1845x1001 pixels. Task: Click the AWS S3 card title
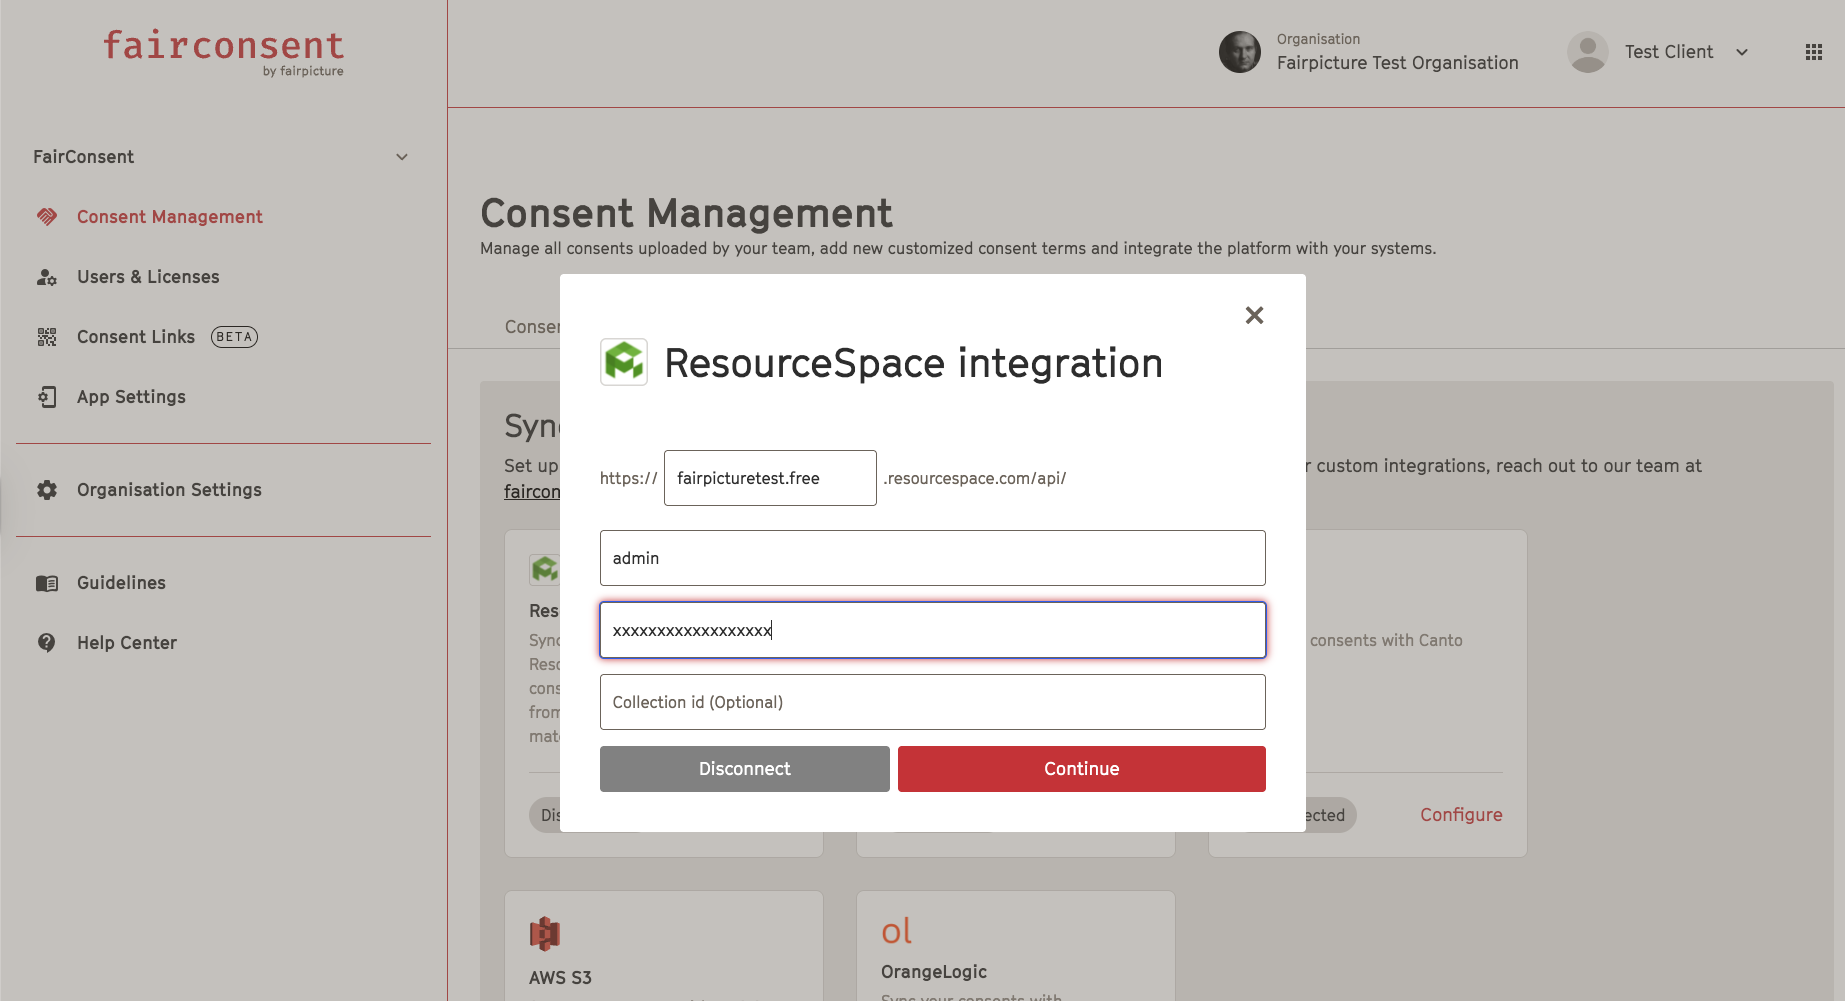point(560,978)
